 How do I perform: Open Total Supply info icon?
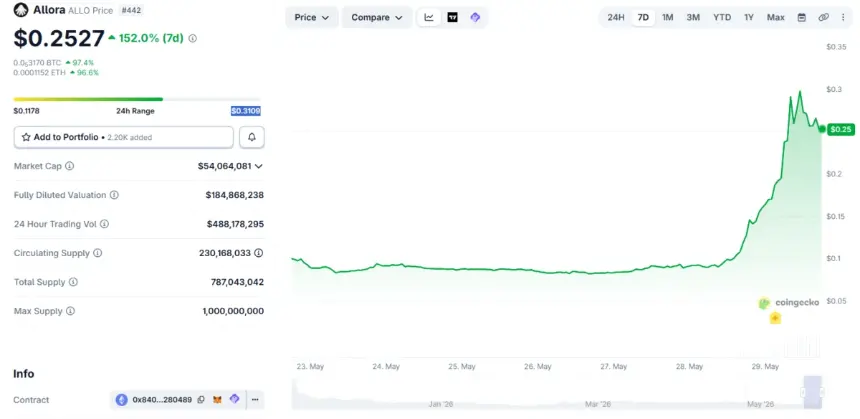coord(73,282)
